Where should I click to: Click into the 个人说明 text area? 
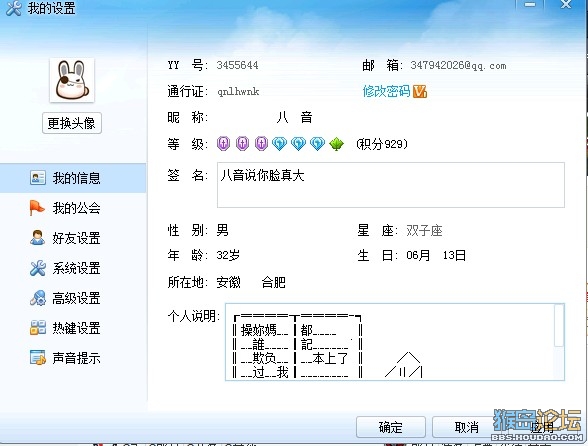click(x=390, y=342)
